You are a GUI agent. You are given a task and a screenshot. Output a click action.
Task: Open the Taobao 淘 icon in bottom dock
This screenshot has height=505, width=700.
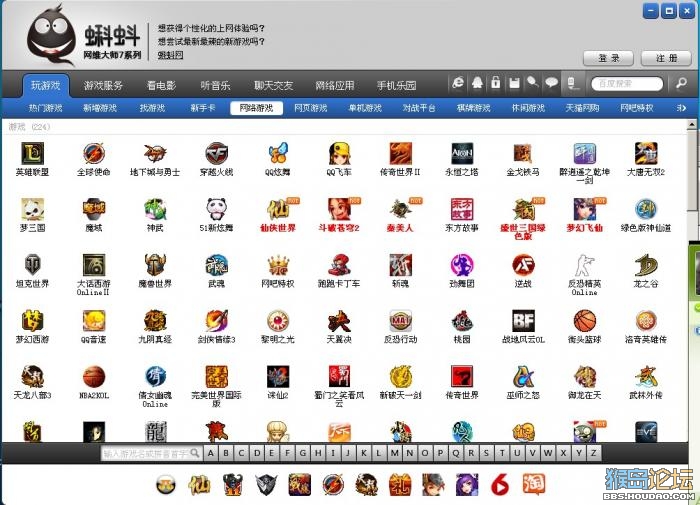tap(534, 484)
